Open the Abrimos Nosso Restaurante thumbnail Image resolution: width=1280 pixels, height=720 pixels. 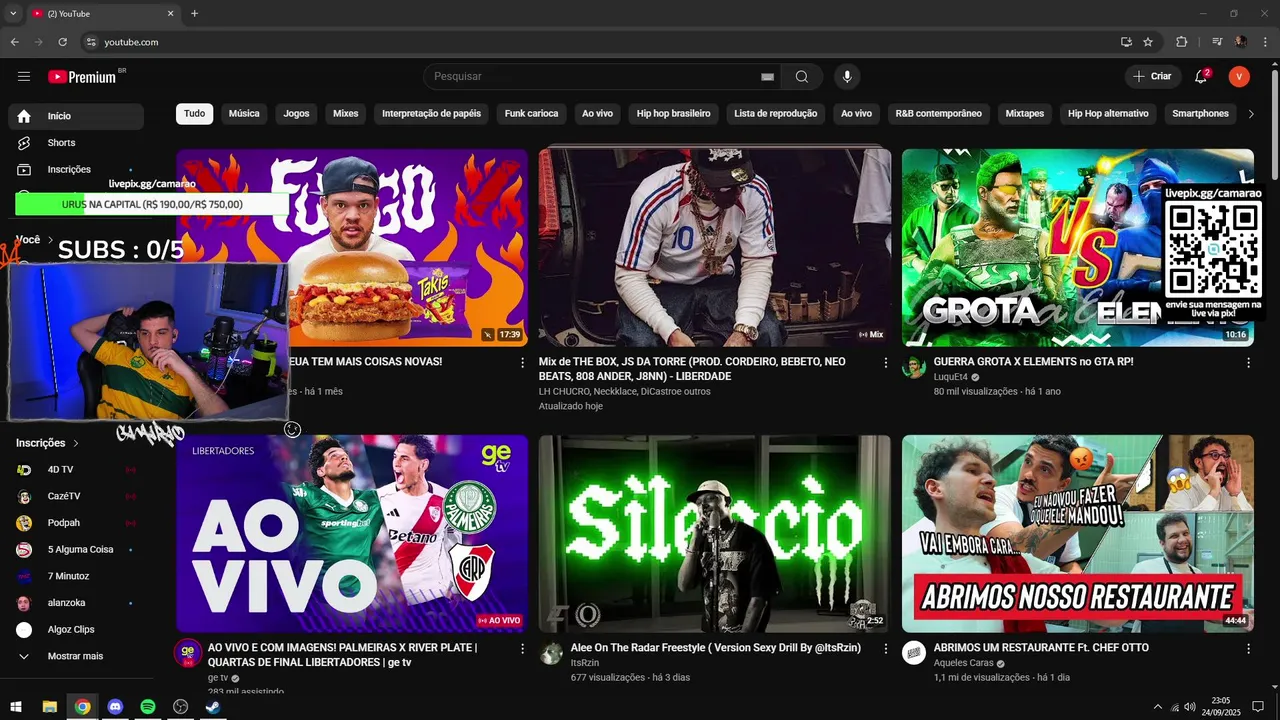pos(1078,533)
